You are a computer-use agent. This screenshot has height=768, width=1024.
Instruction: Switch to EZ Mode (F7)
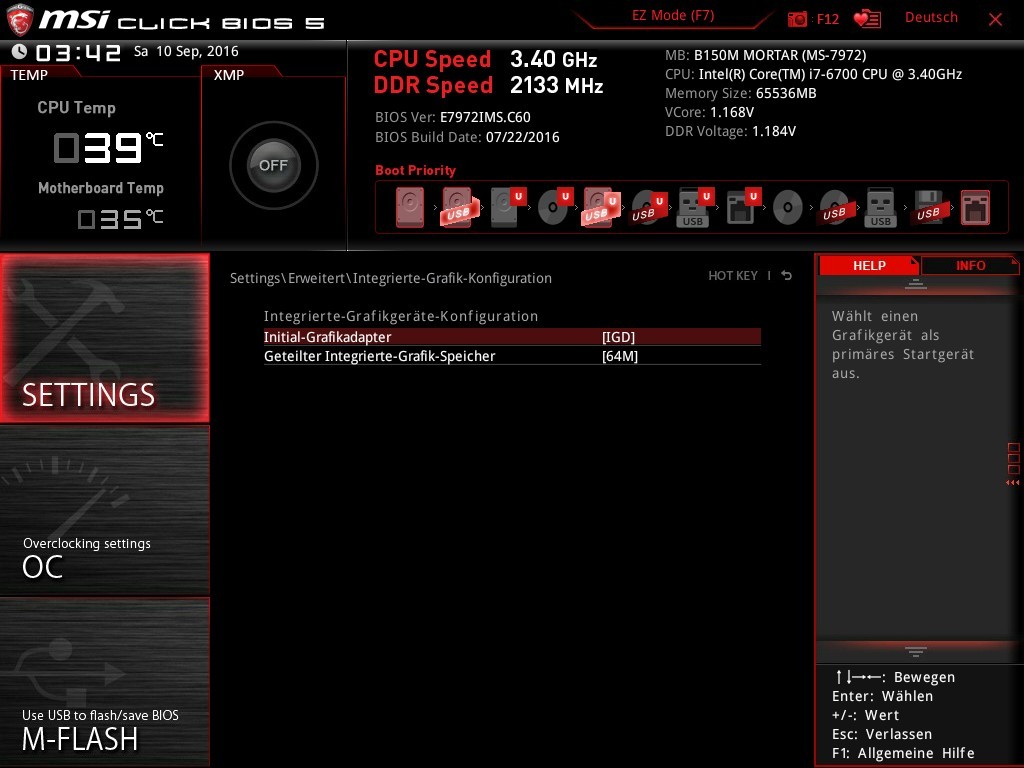click(673, 16)
